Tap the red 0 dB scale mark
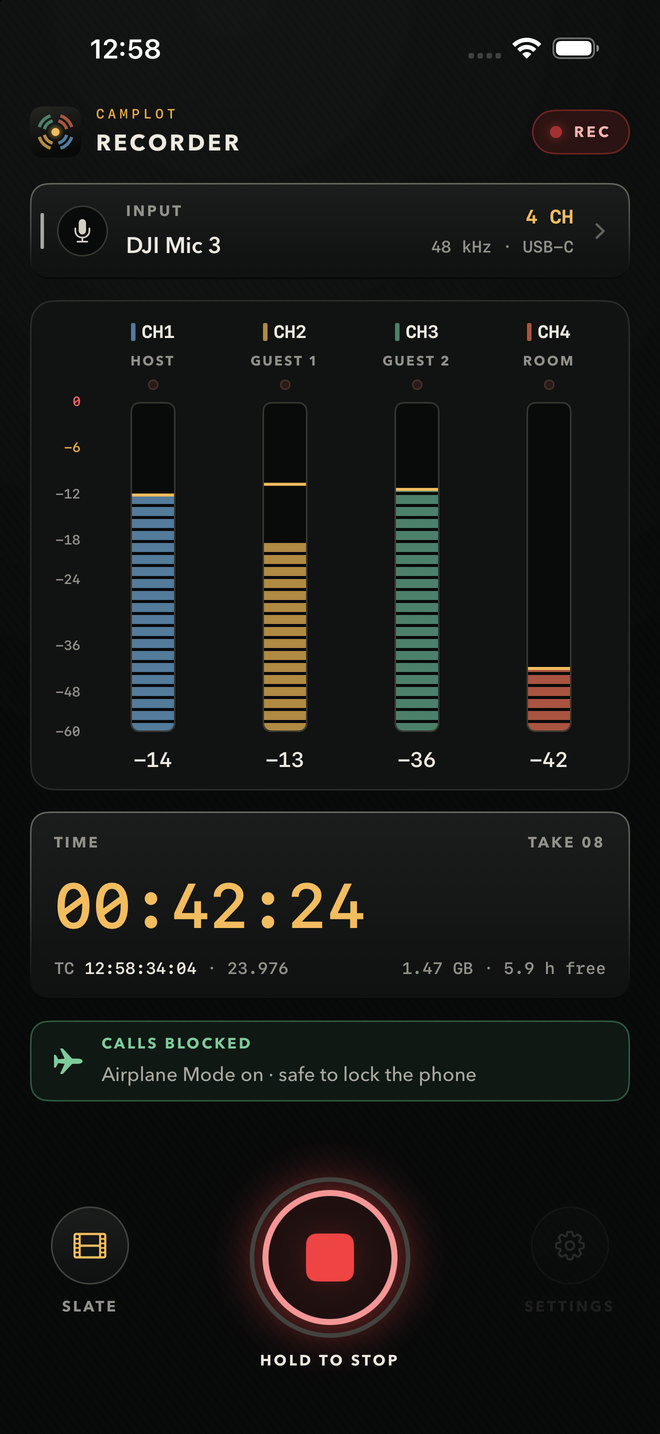660x1434 pixels. 76,402
